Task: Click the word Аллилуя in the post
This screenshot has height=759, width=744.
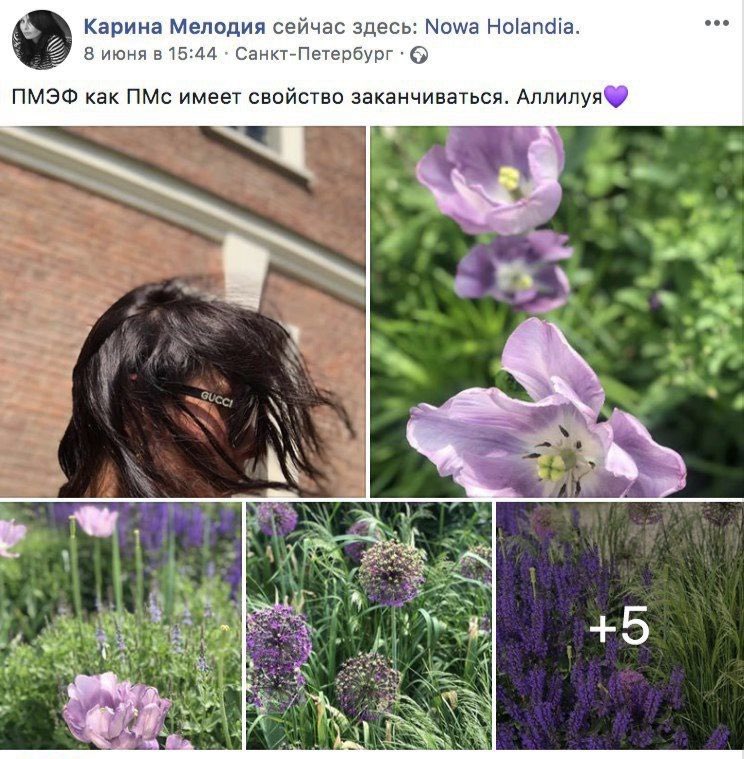Action: (x=559, y=97)
